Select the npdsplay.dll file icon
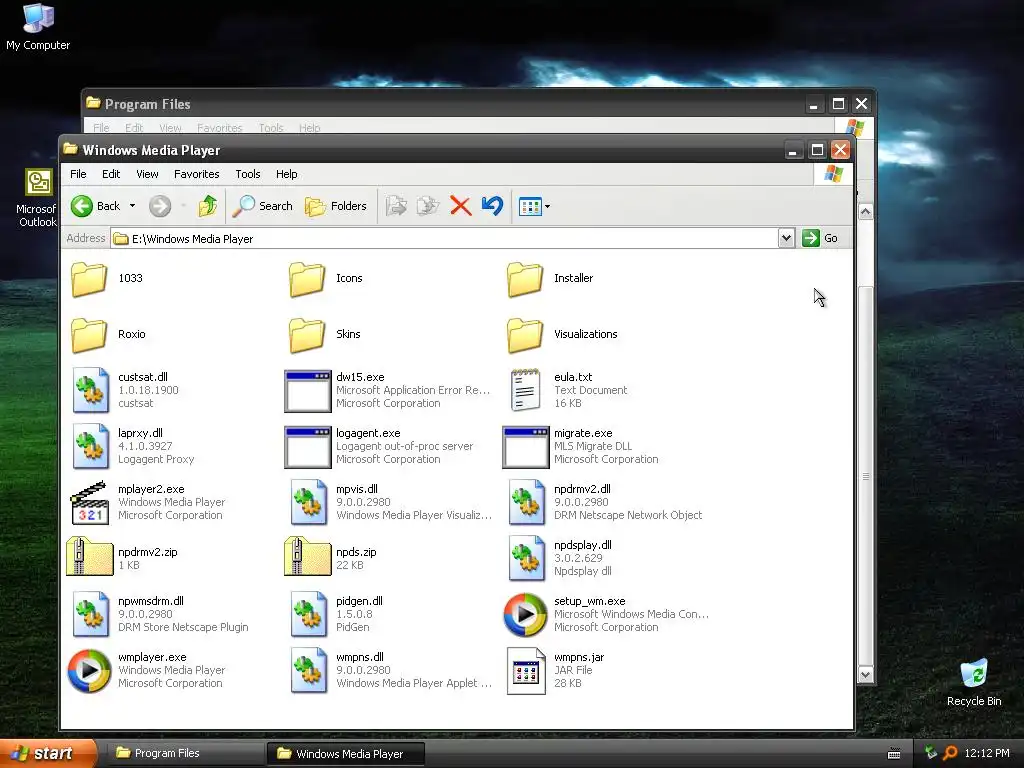The image size is (1024, 768). tap(526, 558)
